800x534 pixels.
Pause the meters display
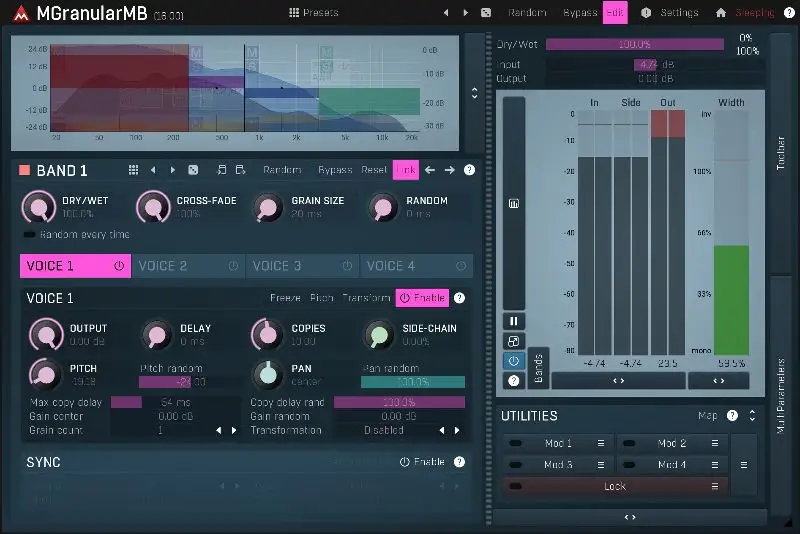[514, 321]
